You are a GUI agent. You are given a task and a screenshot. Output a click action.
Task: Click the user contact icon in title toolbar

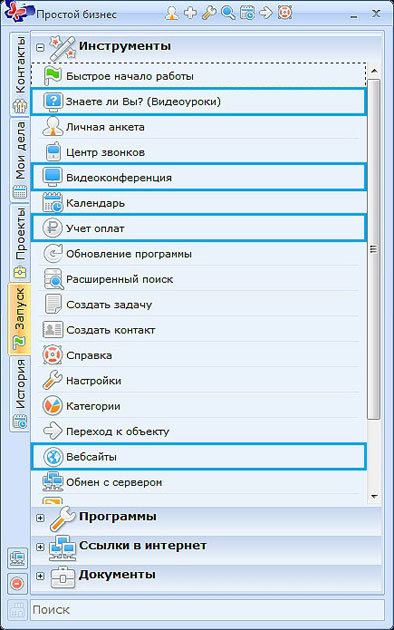point(172,13)
